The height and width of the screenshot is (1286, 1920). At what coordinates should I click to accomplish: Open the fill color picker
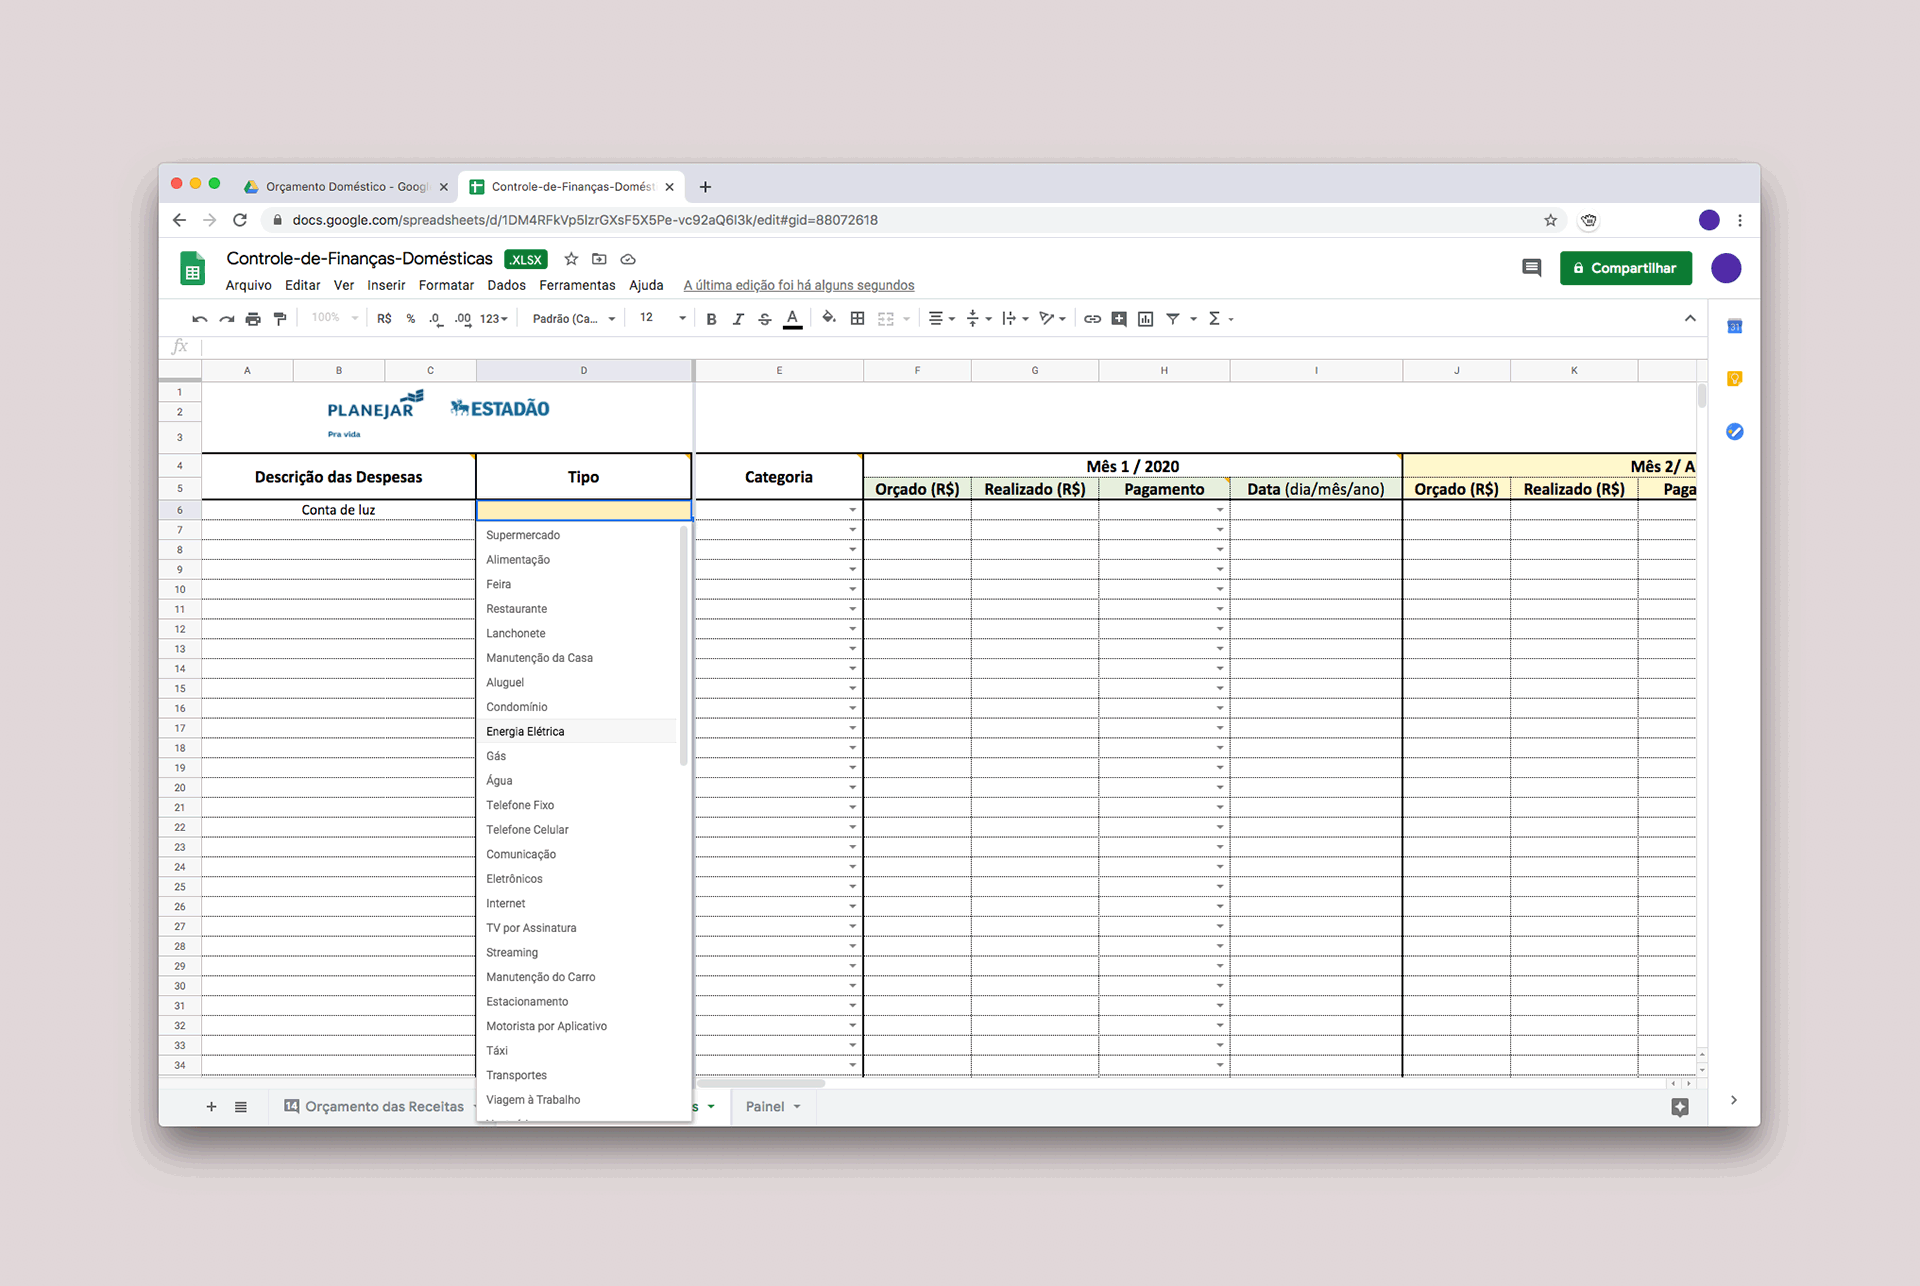tap(828, 319)
